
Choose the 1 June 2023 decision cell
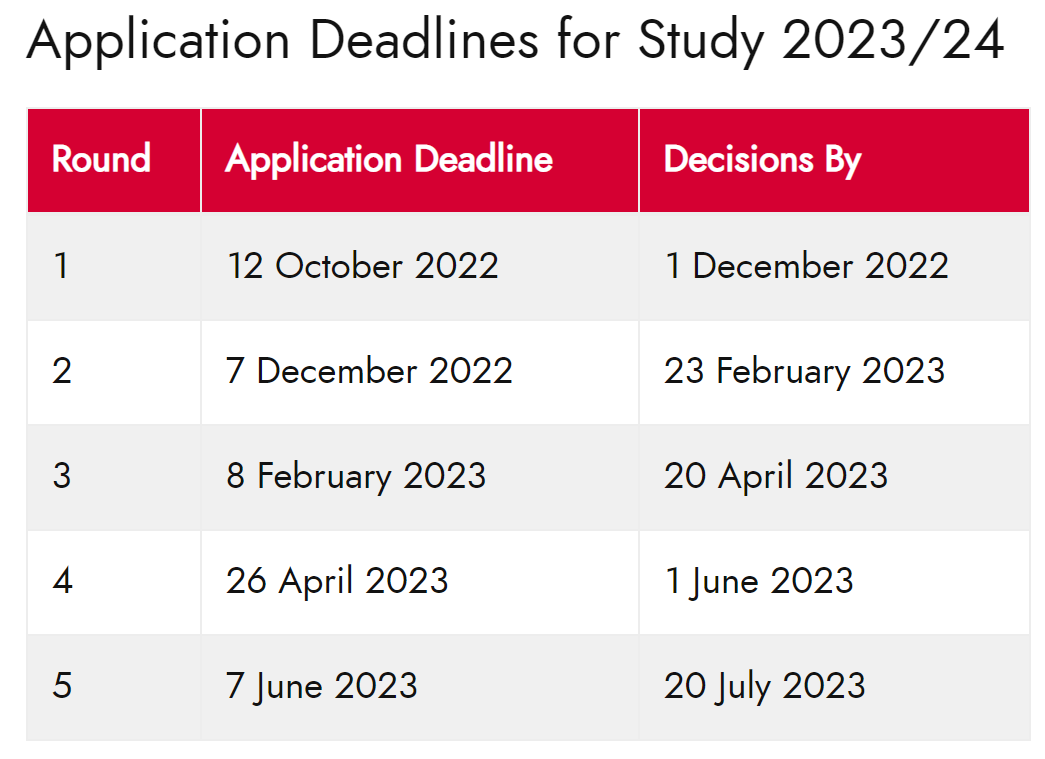click(835, 582)
